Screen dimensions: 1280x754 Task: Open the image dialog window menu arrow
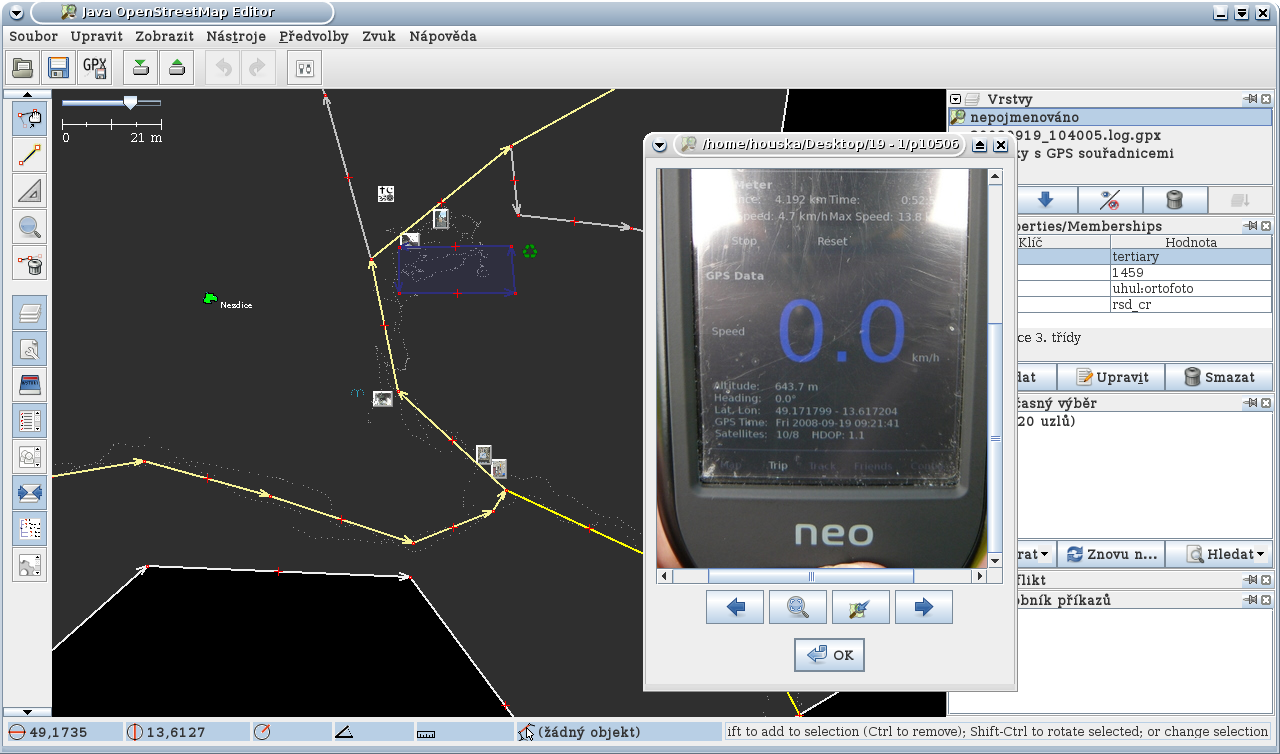(x=659, y=145)
